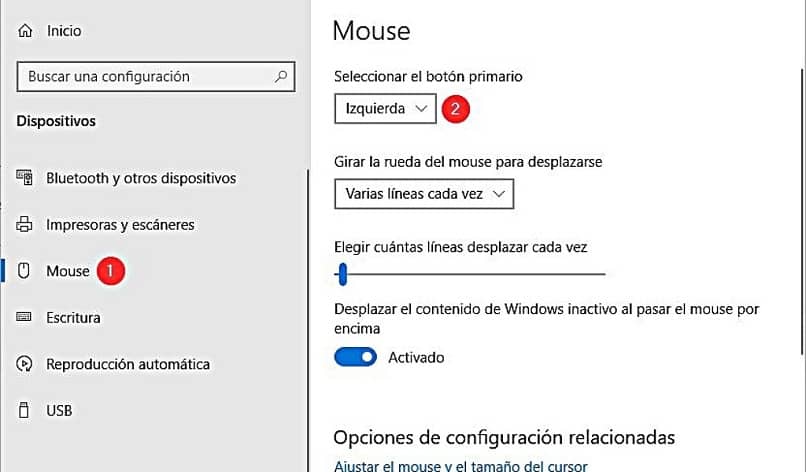Click the printer icon in sidebar
The image size is (806, 472).
[x=25, y=225]
